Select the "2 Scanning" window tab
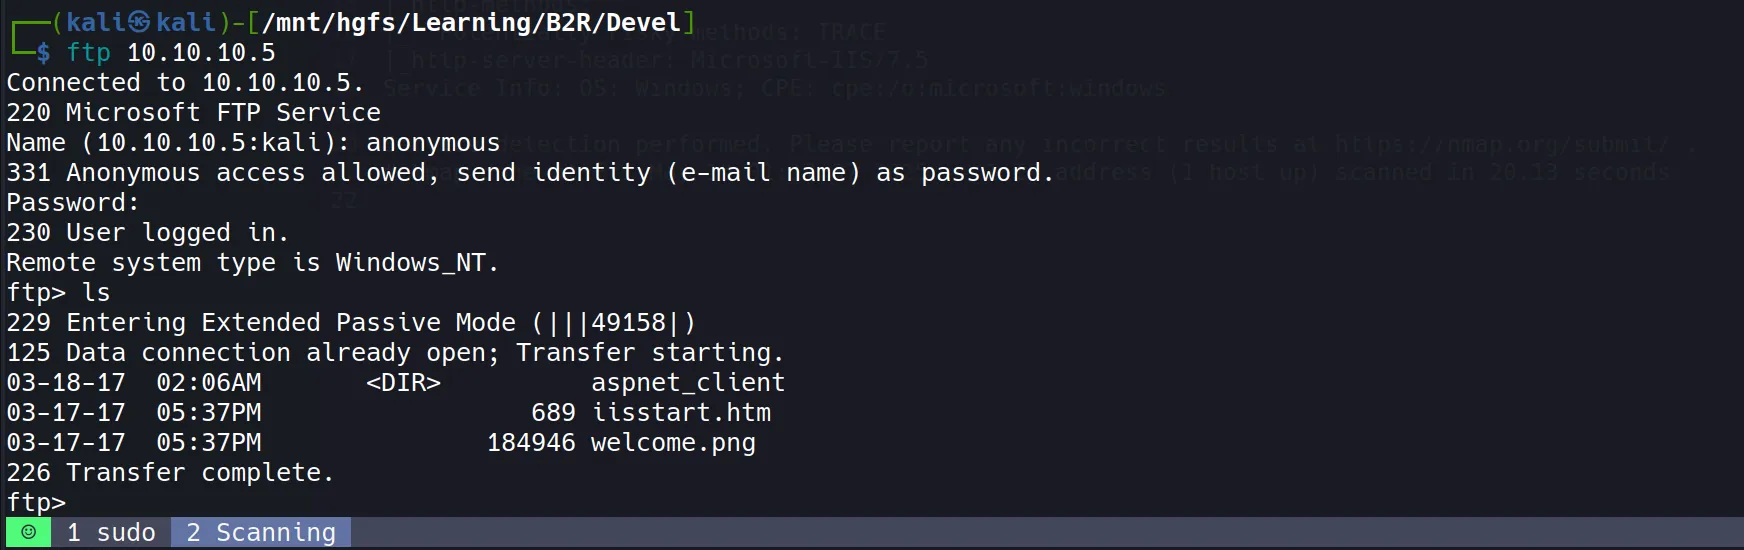 point(261,532)
